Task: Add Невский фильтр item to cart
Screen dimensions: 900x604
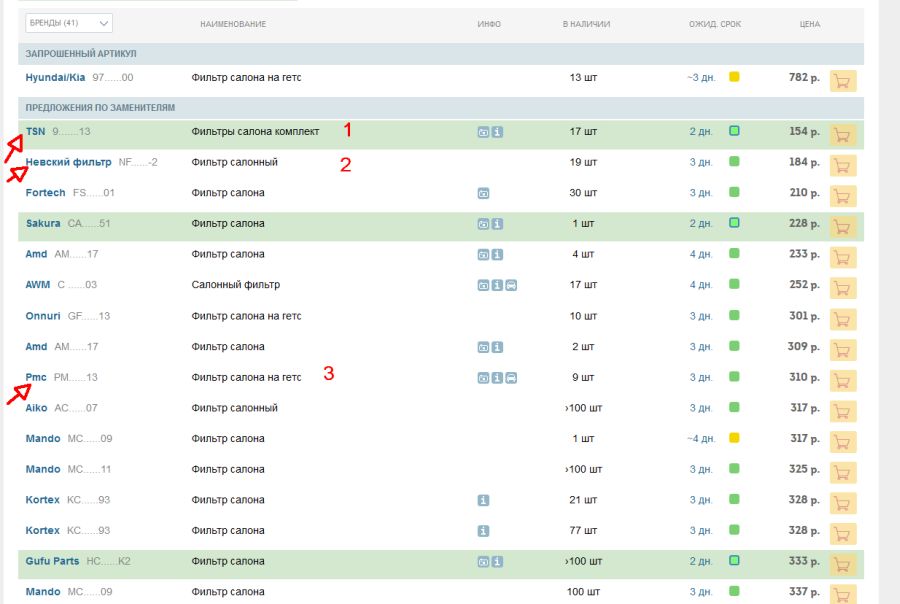Action: (x=842, y=165)
